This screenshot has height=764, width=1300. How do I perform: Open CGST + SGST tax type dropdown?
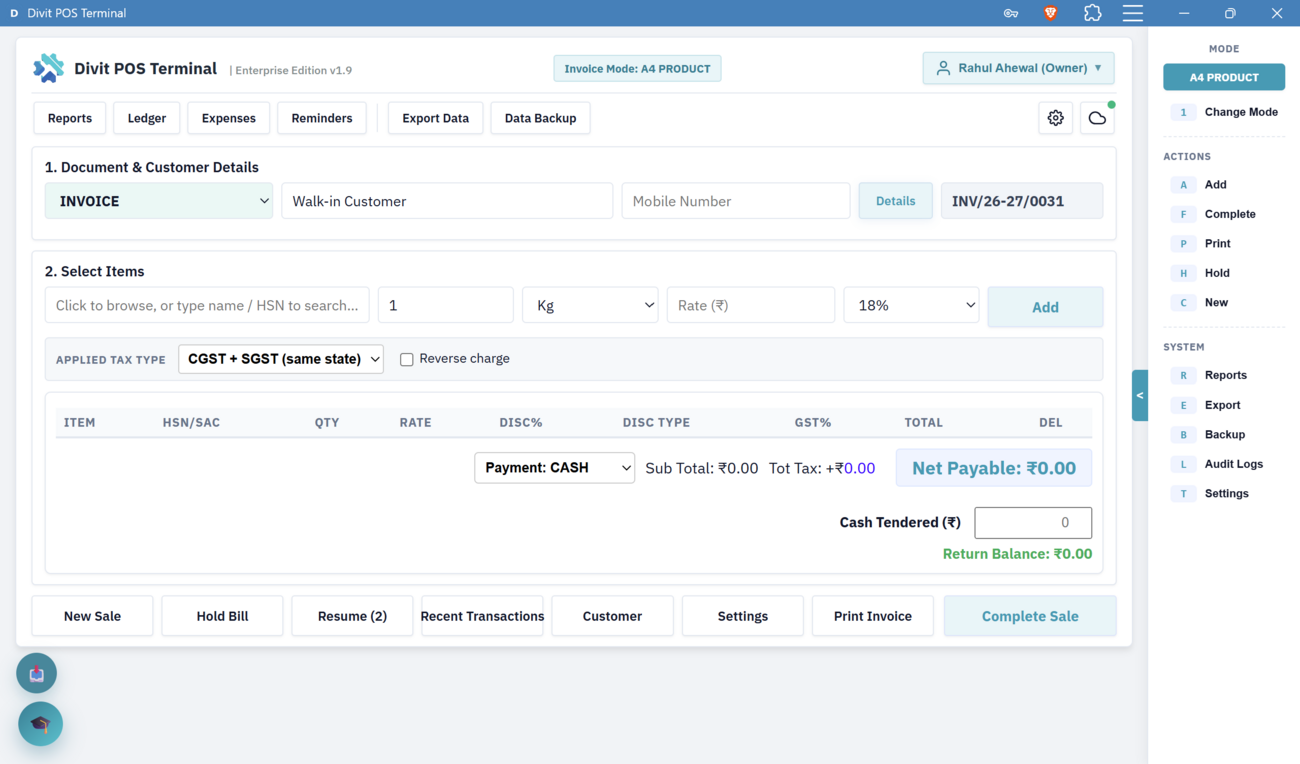[281, 359]
